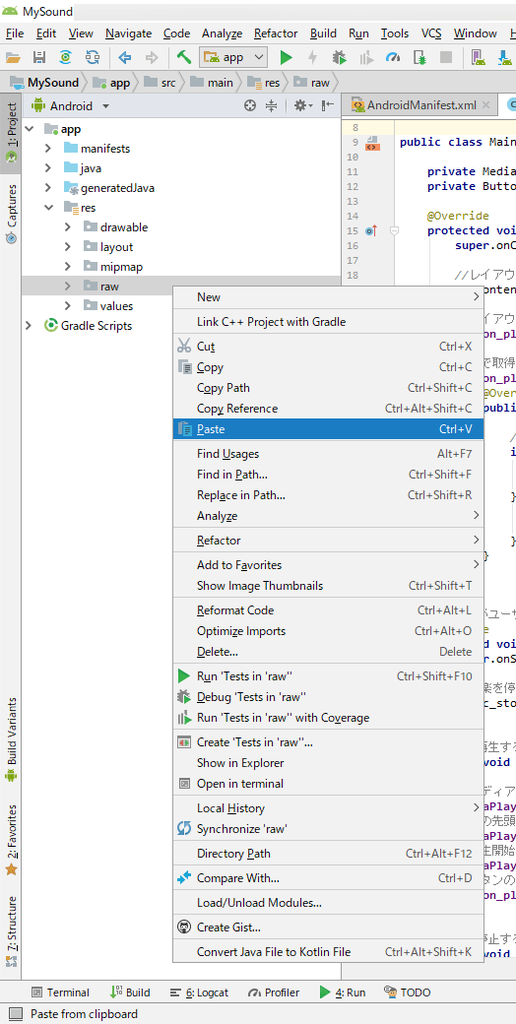The height and width of the screenshot is (1024, 516).
Task: Open the Android project view dropdown
Action: tap(71, 106)
